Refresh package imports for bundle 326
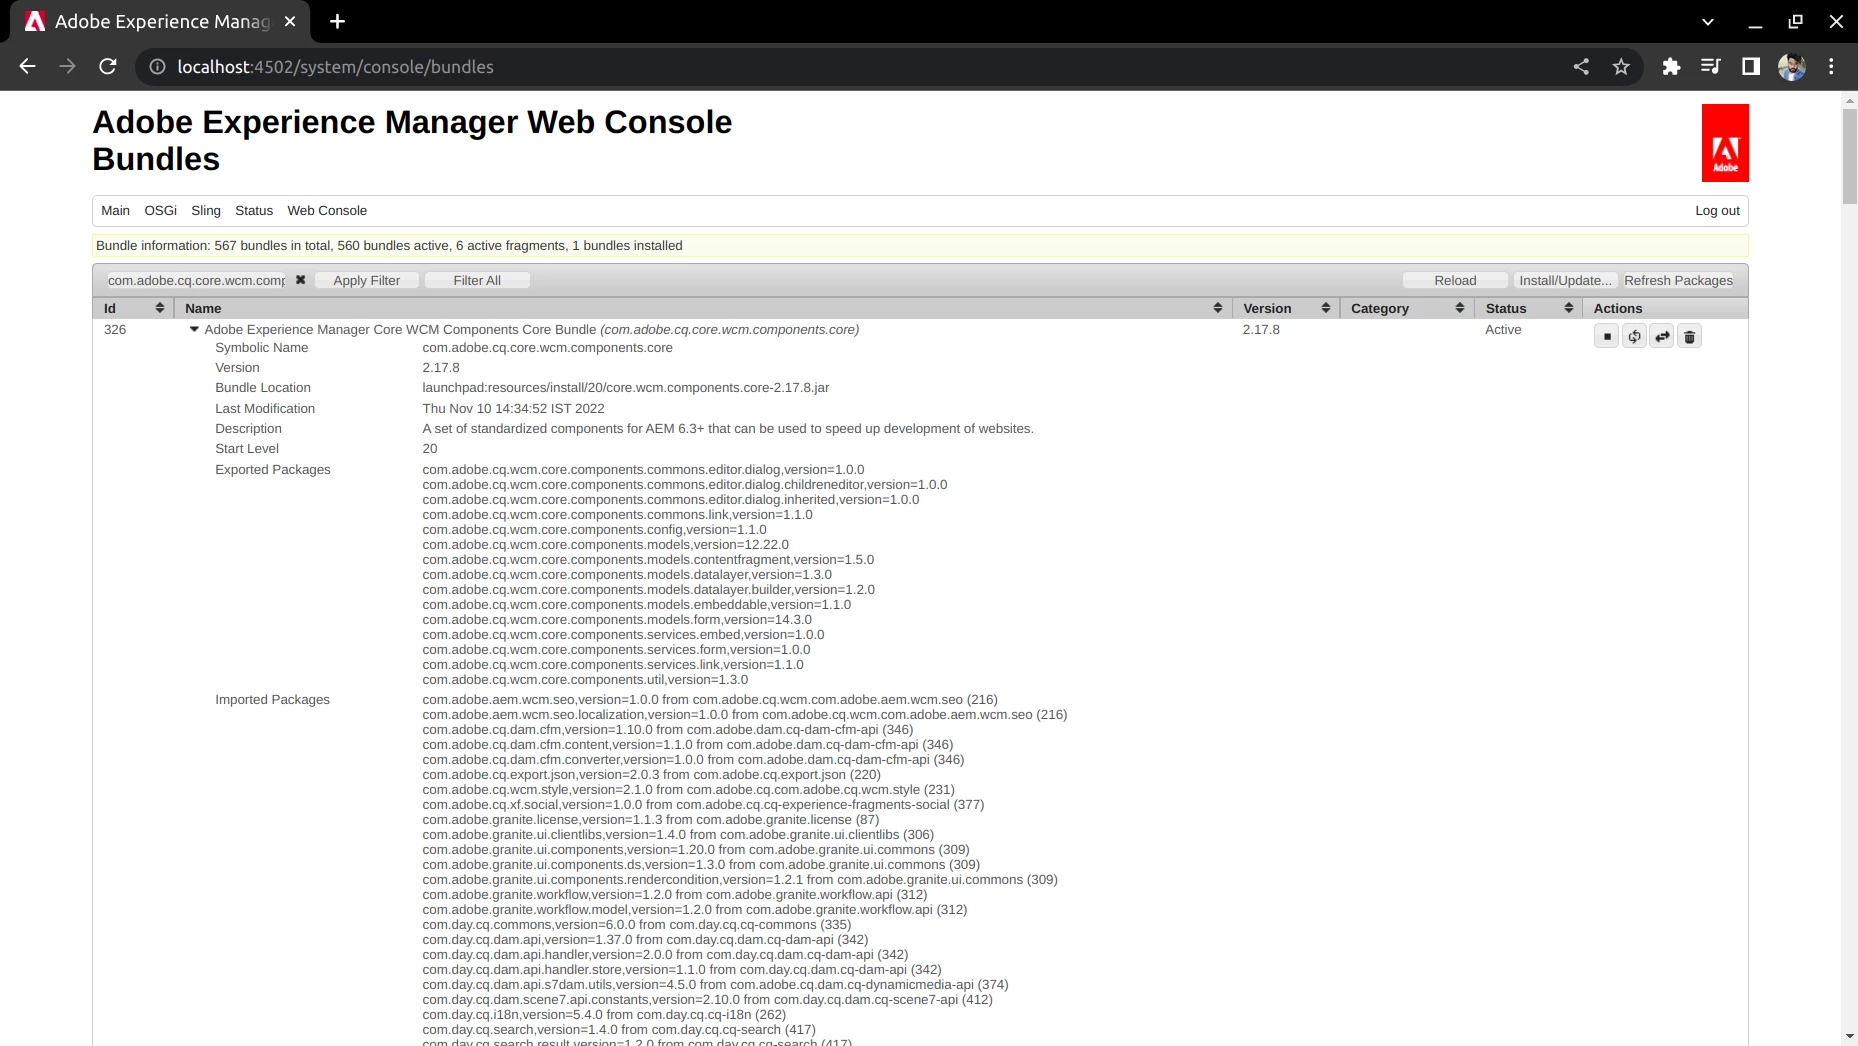 [1634, 337]
